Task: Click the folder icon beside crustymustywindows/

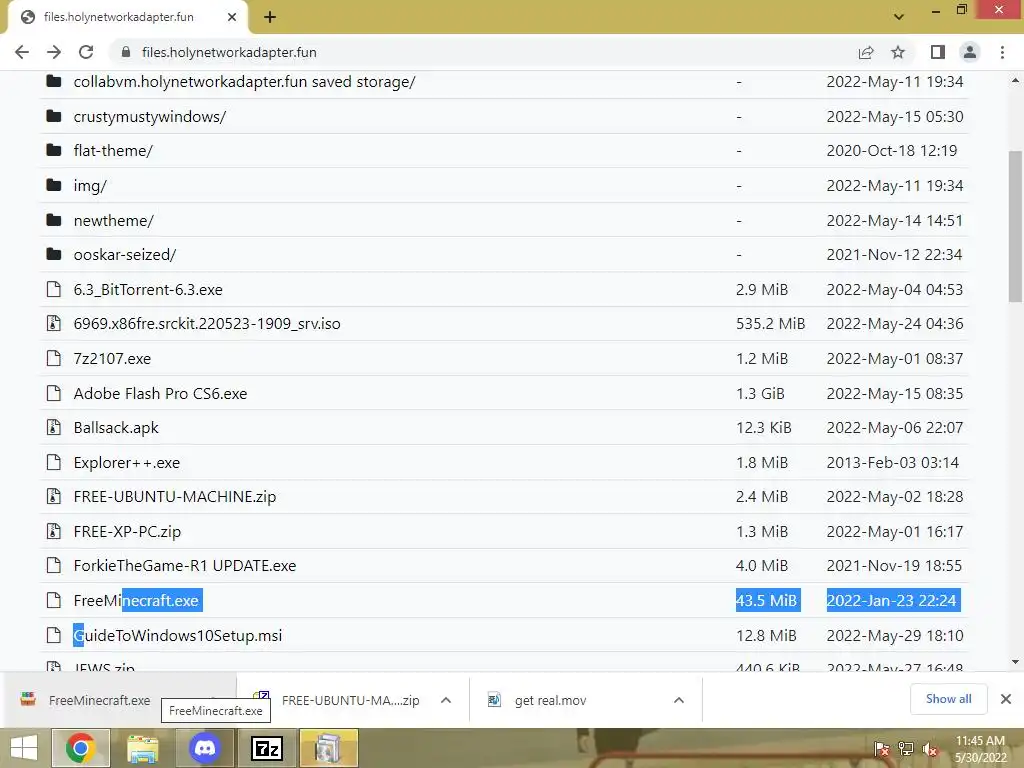Action: (54, 116)
